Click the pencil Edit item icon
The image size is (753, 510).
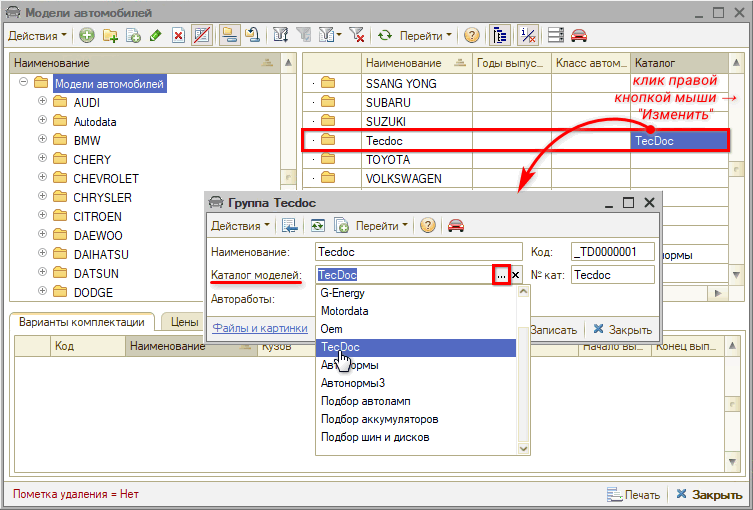point(155,35)
